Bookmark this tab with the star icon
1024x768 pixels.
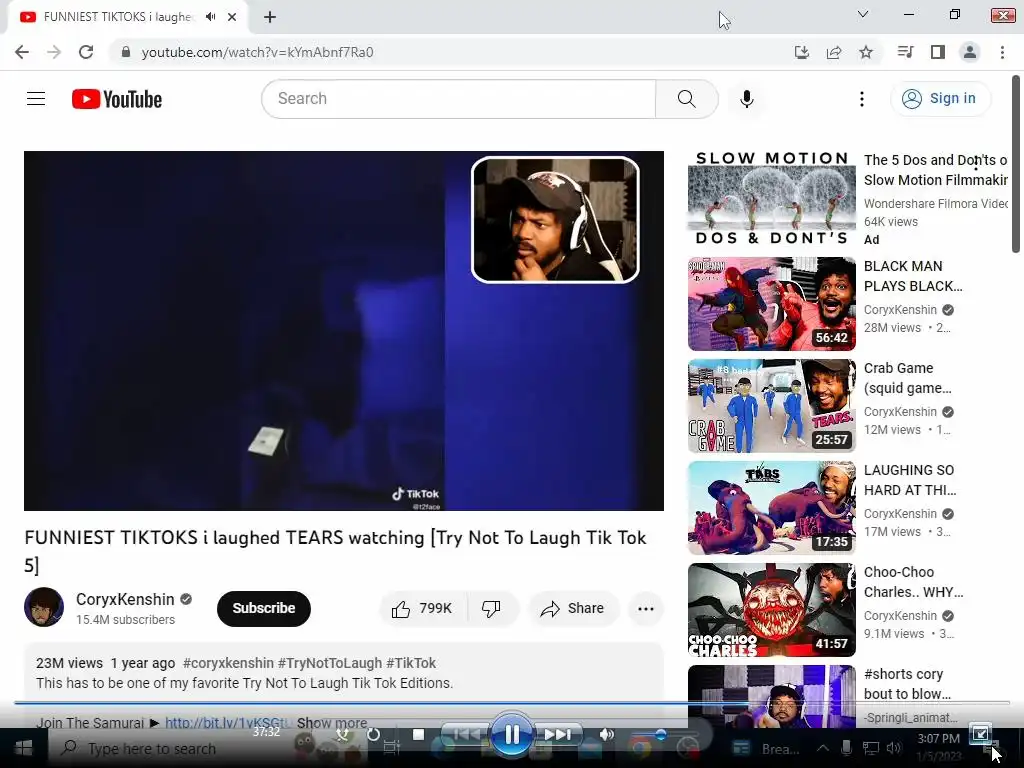pos(865,52)
